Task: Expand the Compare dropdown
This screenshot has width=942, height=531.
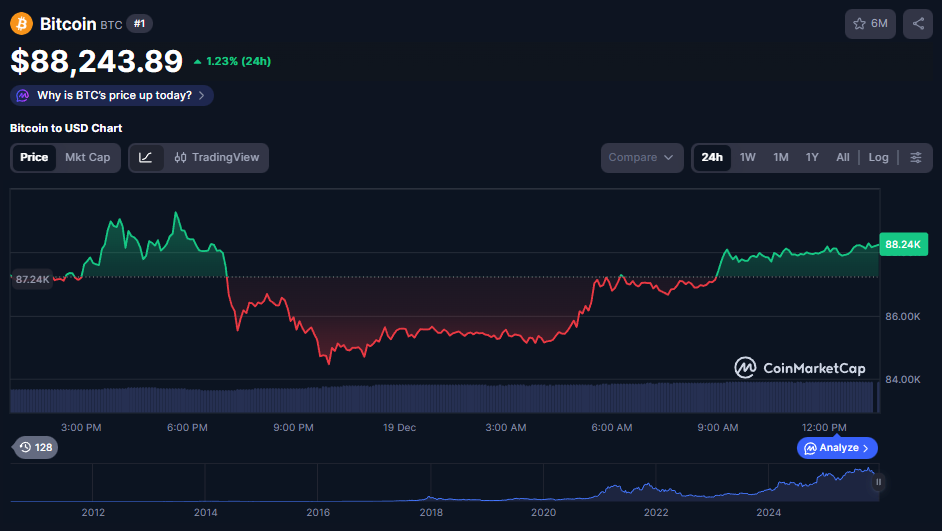Action: tap(642, 157)
